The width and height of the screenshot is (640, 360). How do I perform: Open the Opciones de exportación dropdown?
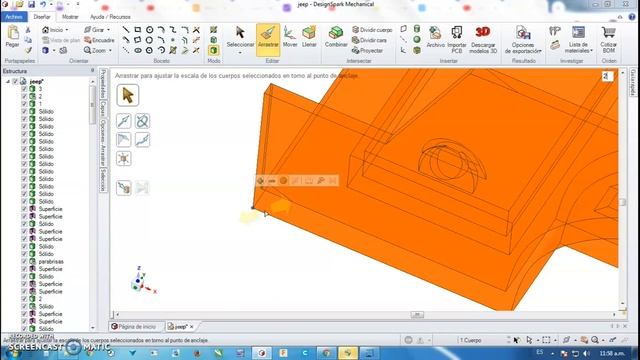[x=523, y=40]
